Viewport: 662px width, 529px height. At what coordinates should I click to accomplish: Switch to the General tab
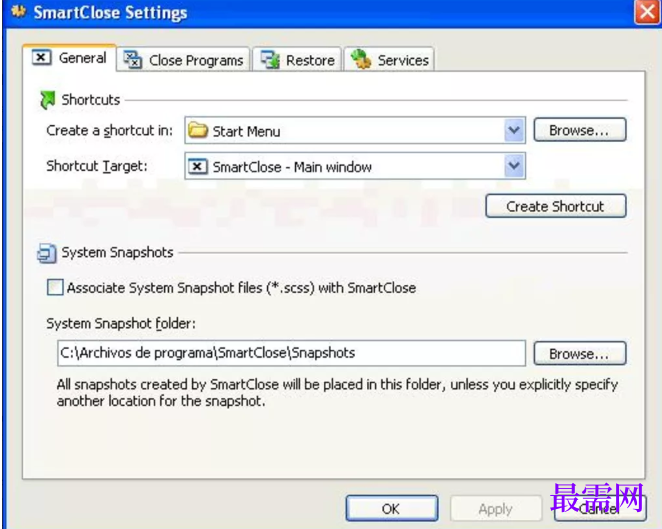[x=70, y=58]
